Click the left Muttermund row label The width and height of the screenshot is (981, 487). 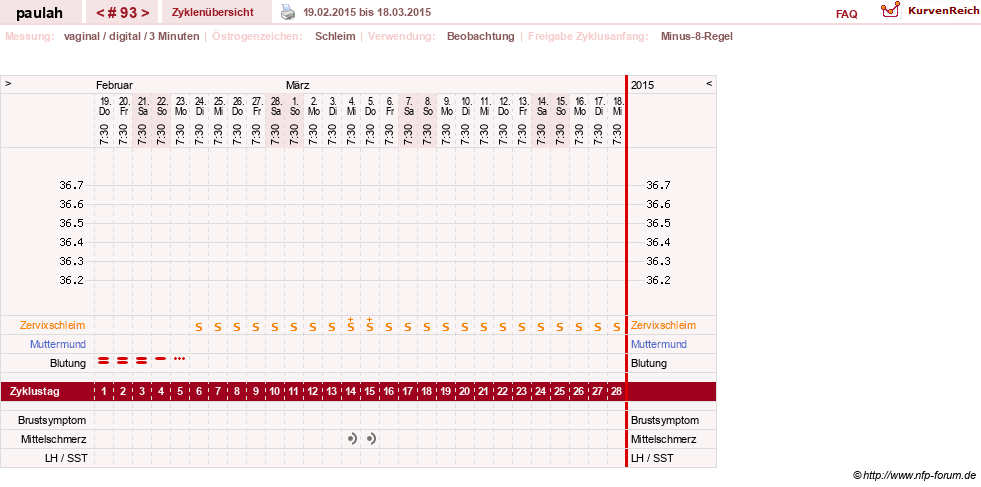pyautogui.click(x=58, y=344)
